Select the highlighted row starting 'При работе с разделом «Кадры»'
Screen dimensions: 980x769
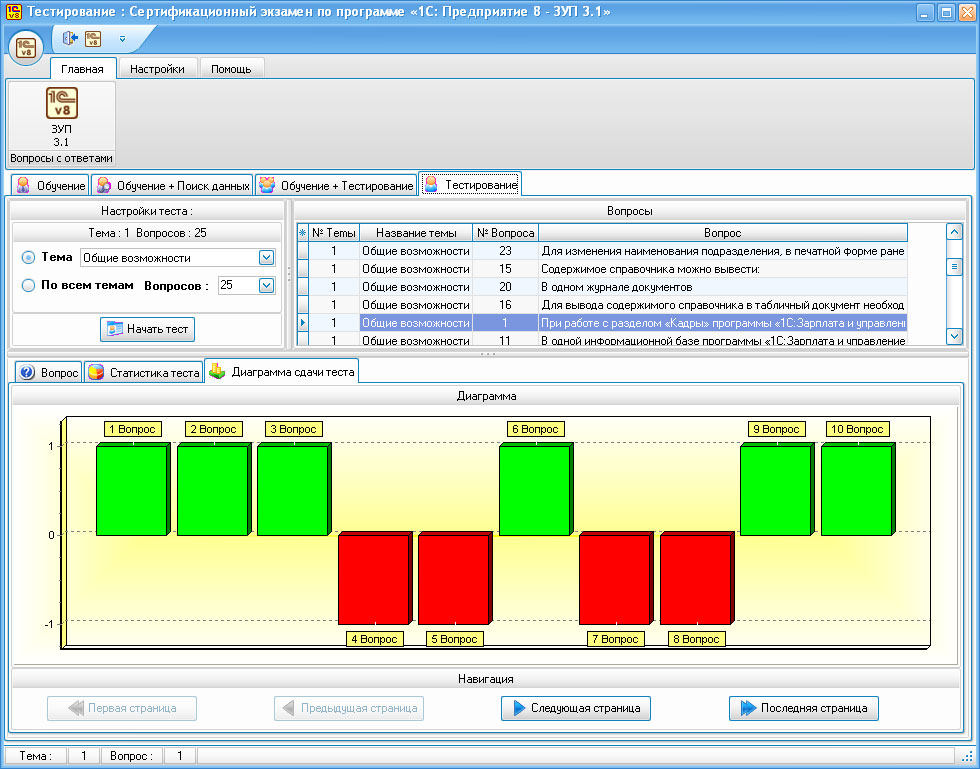[x=601, y=323]
